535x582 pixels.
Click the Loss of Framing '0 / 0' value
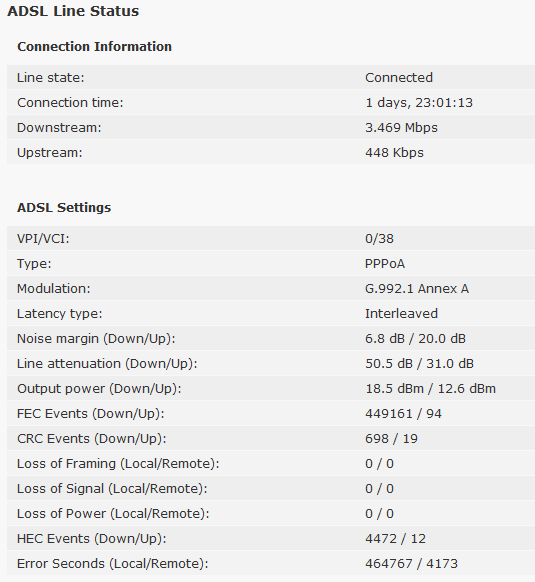point(379,464)
